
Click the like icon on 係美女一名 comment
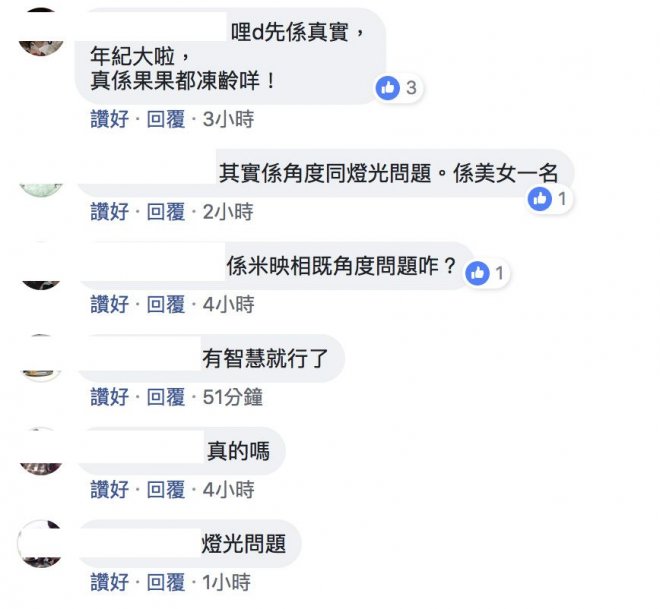(x=540, y=199)
